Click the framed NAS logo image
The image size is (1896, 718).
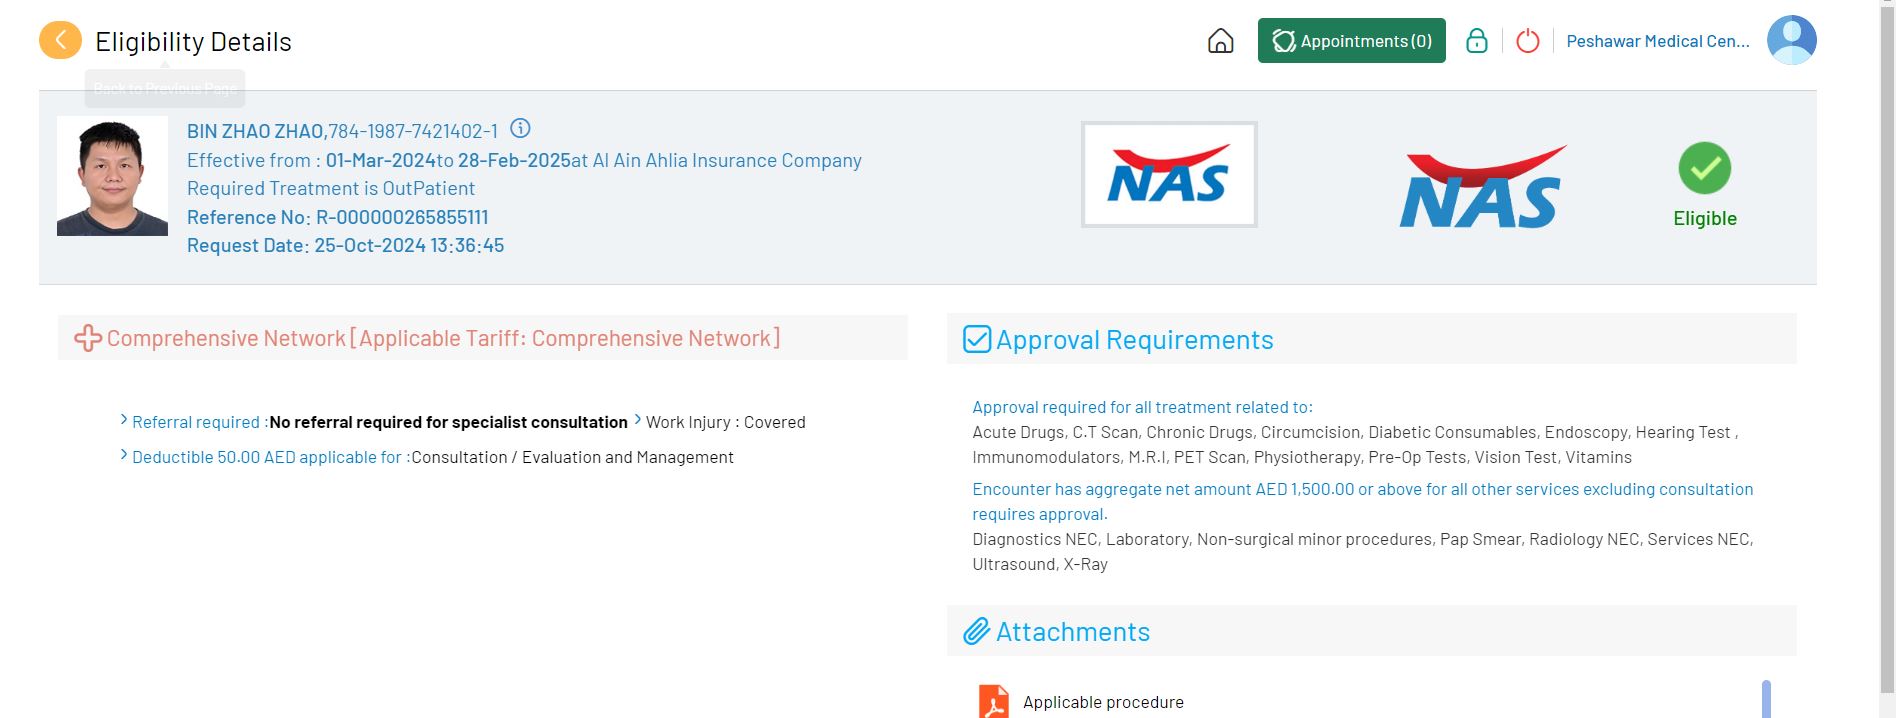point(1168,175)
